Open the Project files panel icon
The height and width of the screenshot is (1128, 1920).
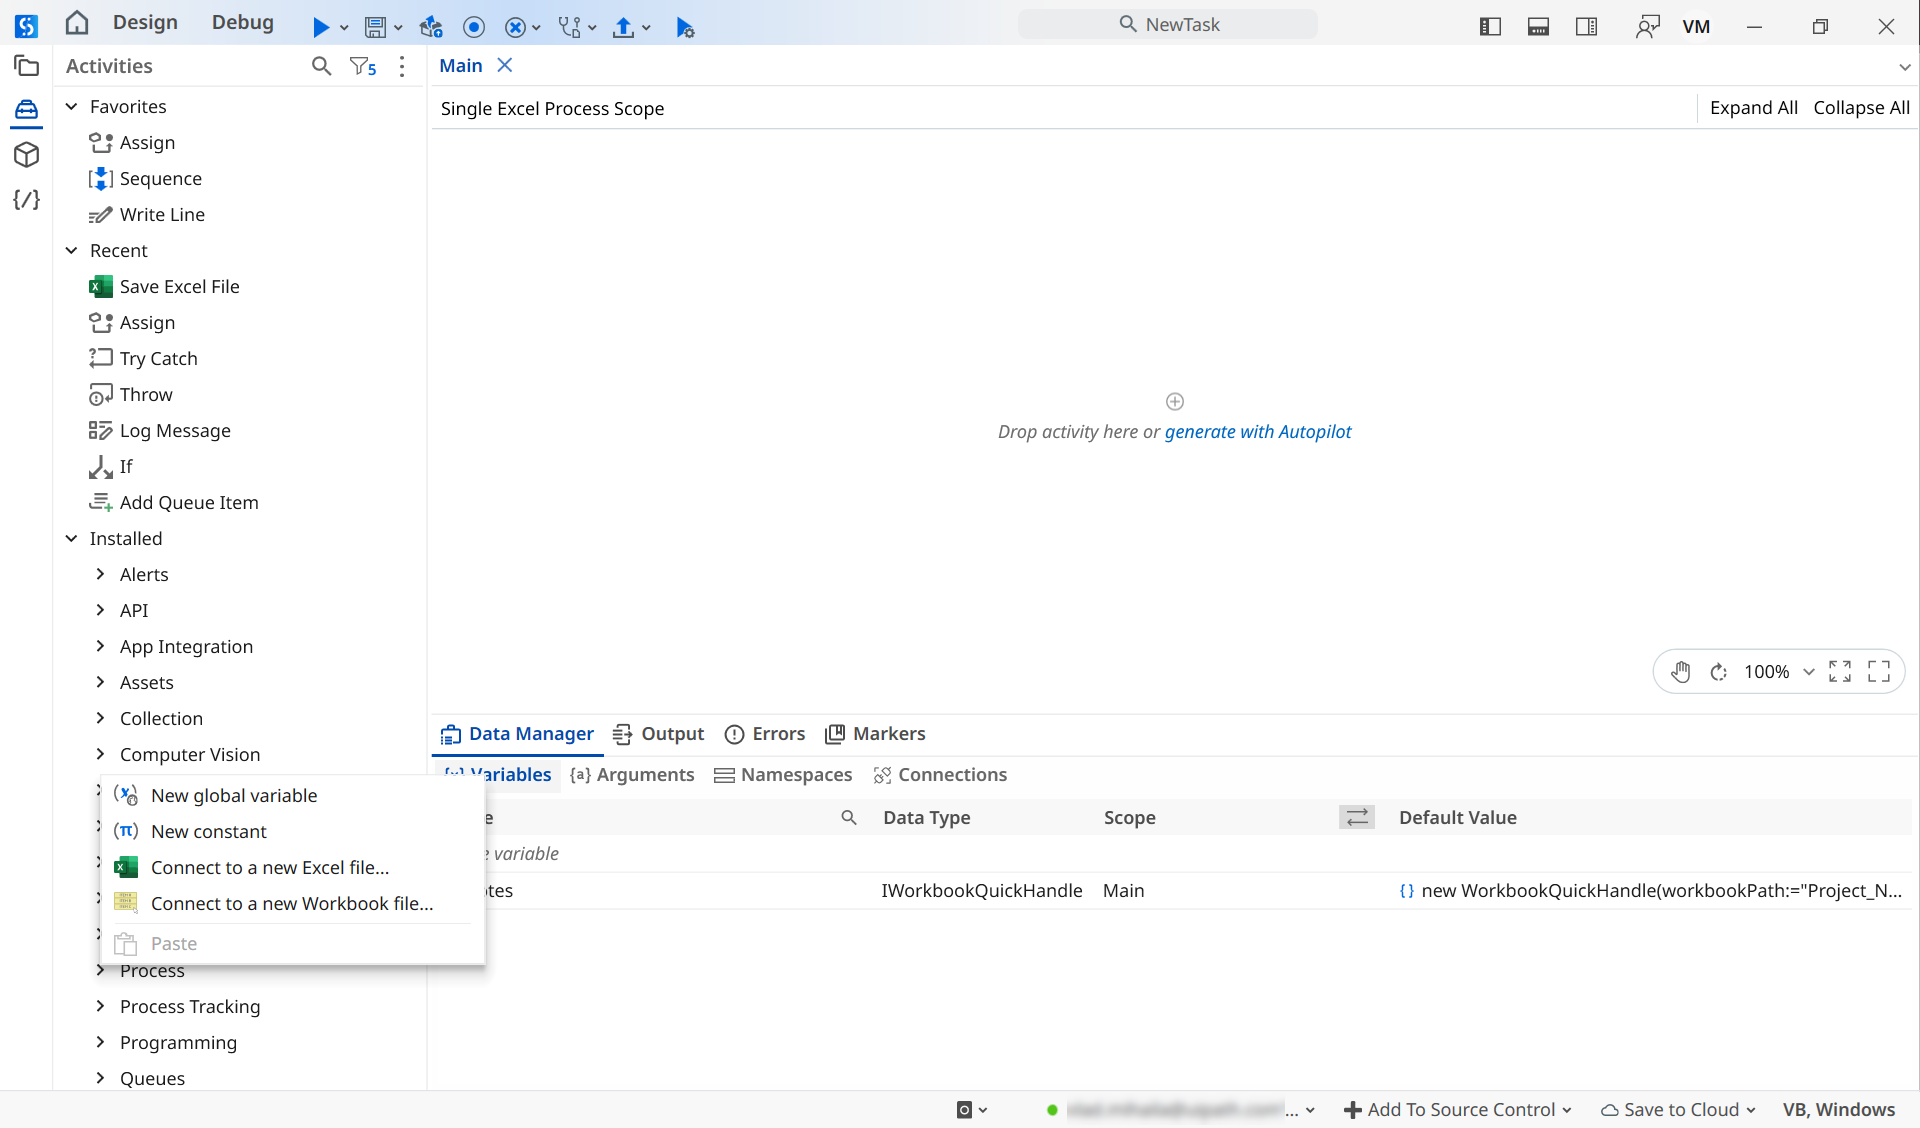26,66
